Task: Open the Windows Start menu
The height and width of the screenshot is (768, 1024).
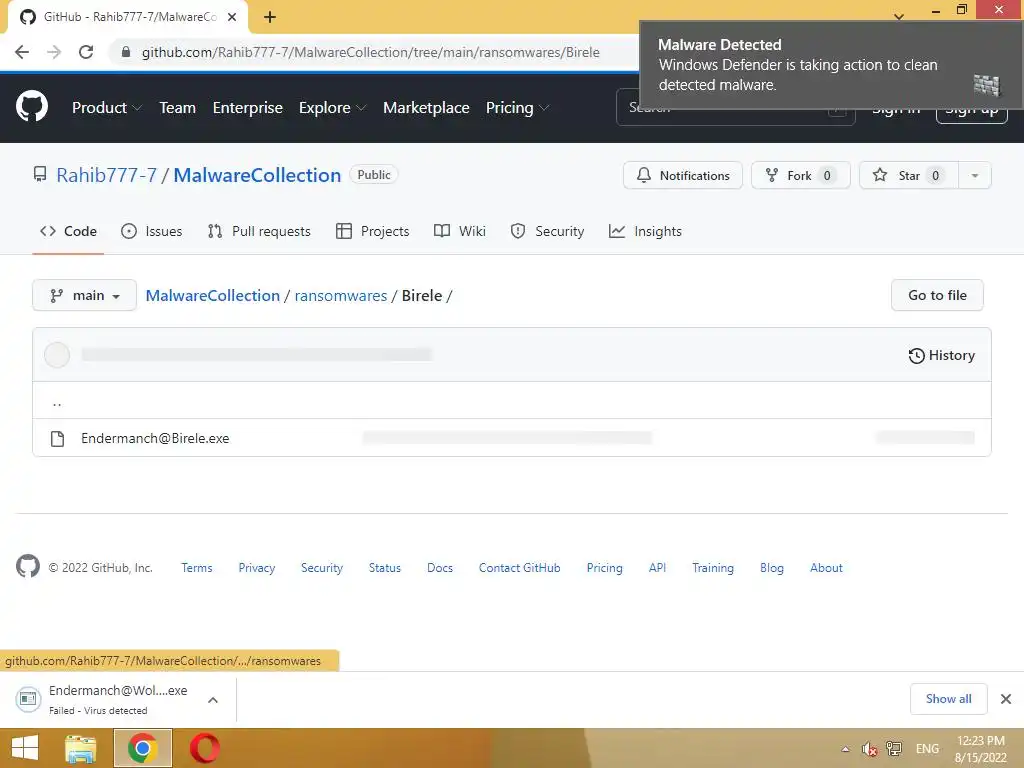Action: (24, 748)
